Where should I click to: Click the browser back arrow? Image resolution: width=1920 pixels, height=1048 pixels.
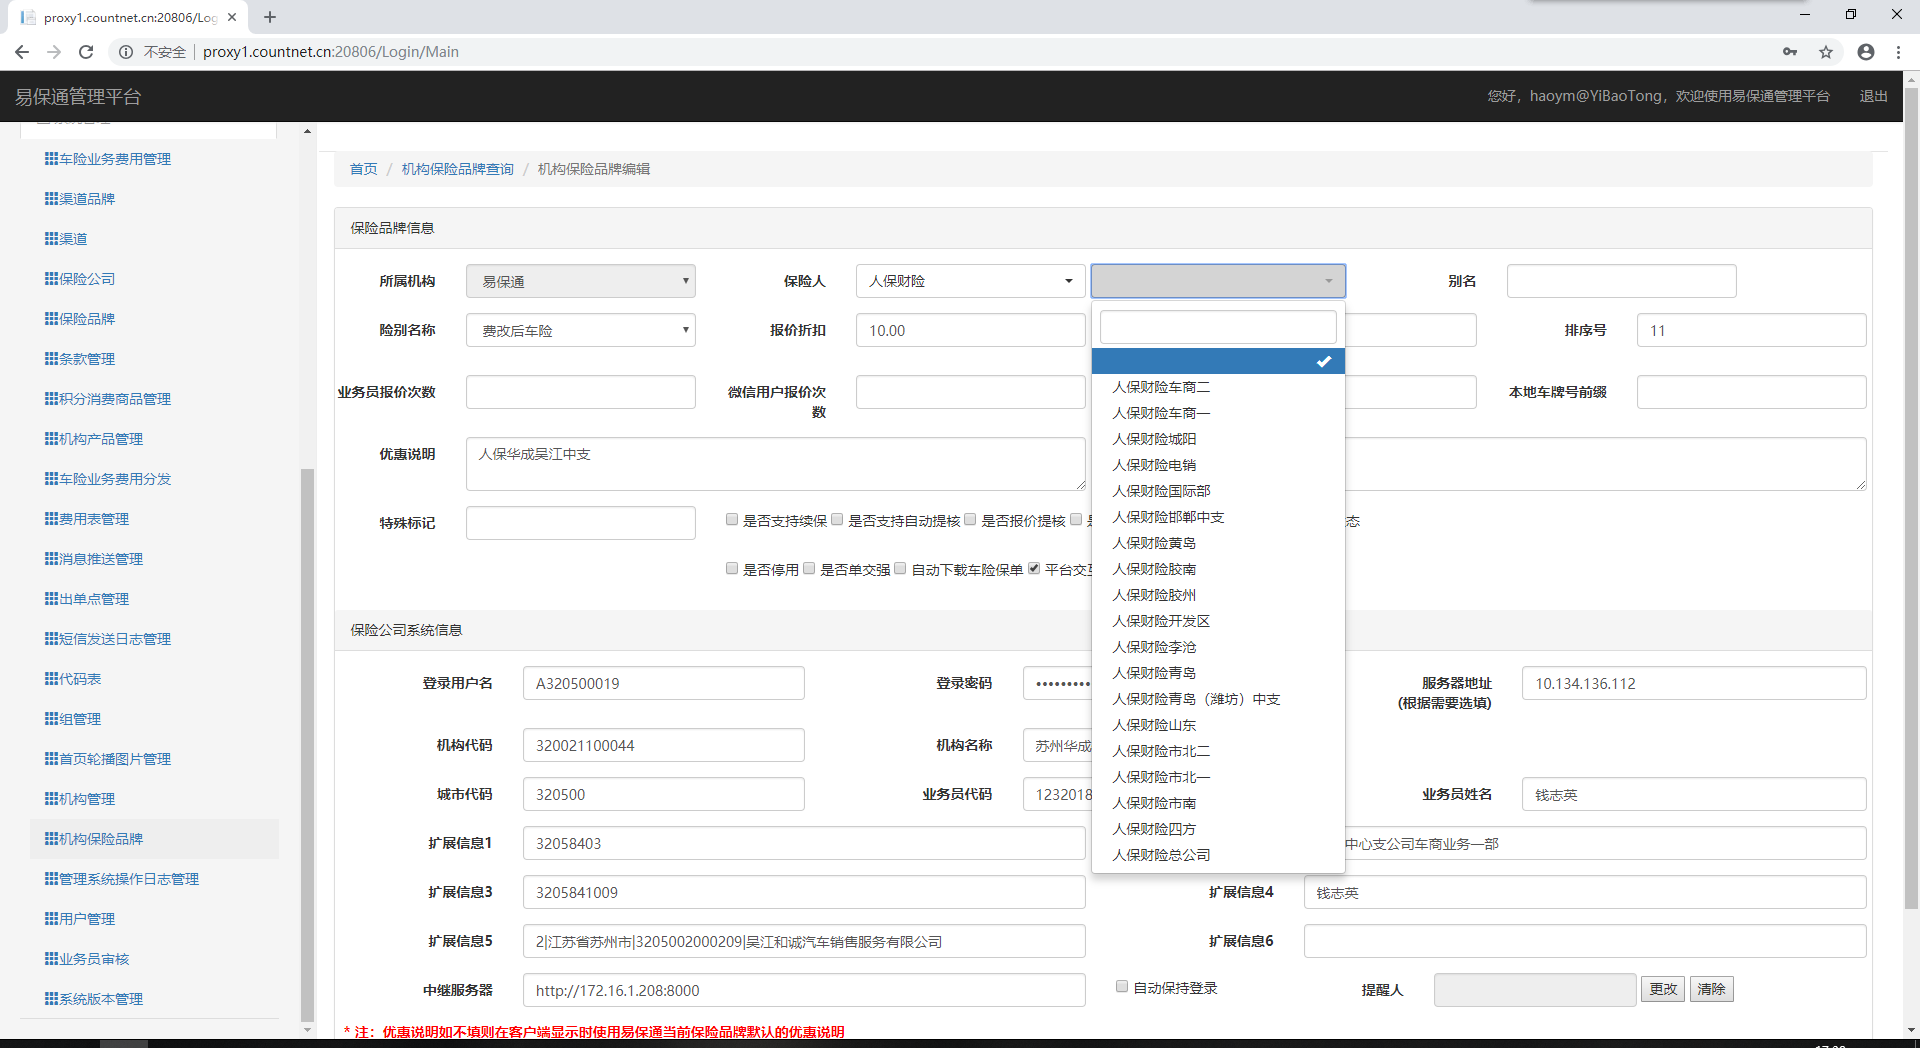pyautogui.click(x=22, y=52)
